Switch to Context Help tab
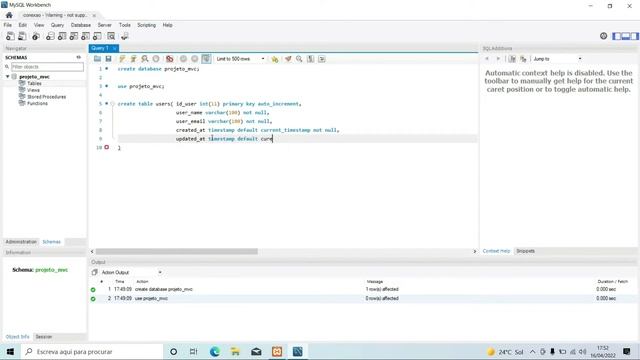 (x=496, y=251)
